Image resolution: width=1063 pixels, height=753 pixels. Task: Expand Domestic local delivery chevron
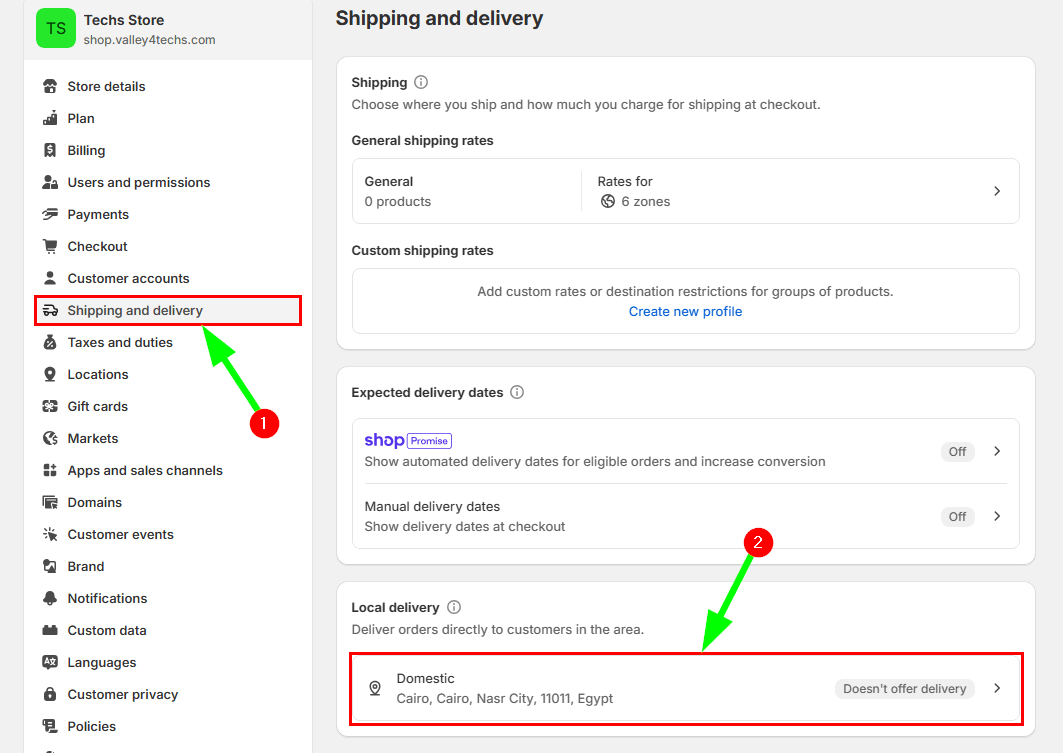click(996, 688)
